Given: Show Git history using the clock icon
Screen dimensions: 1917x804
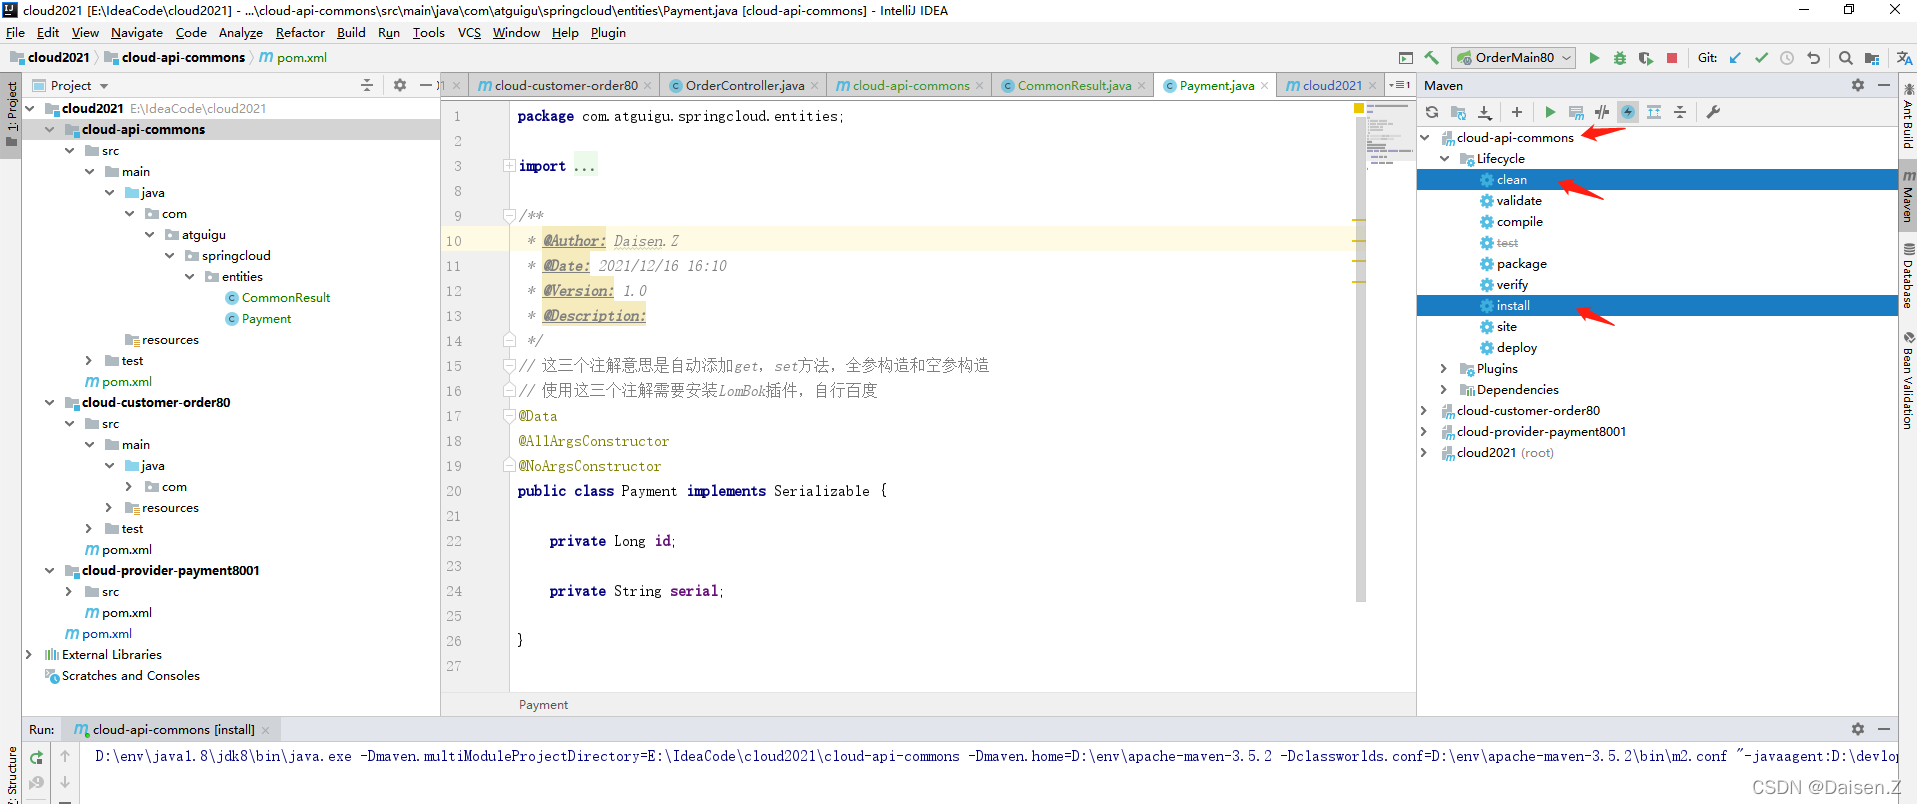Looking at the screenshot, I should (1787, 58).
